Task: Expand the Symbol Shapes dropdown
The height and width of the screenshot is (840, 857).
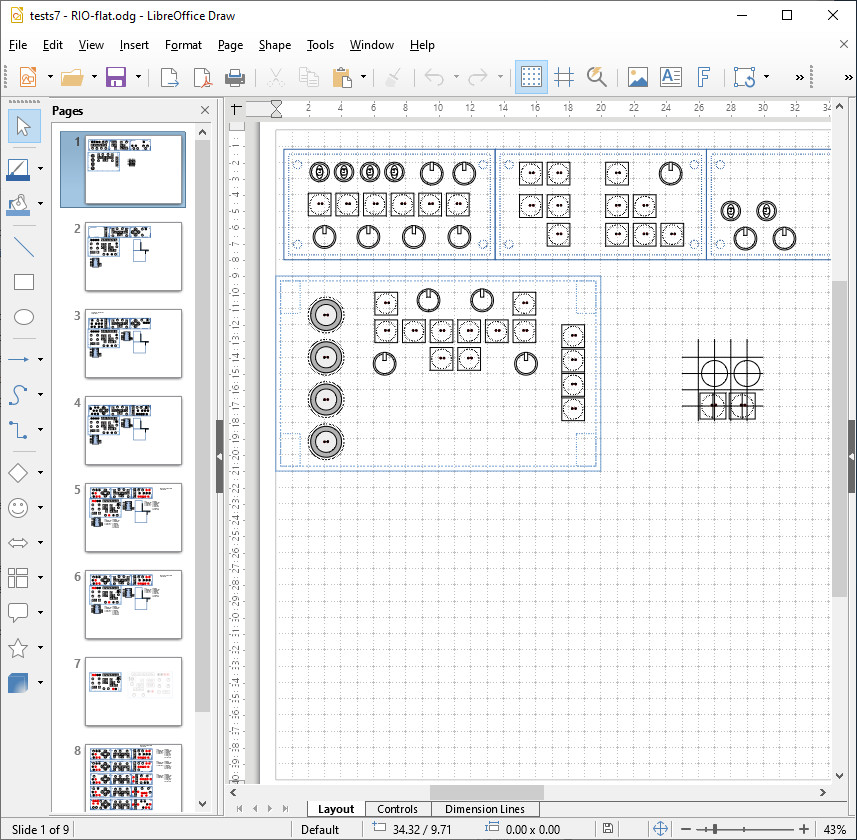Action: click(41, 508)
